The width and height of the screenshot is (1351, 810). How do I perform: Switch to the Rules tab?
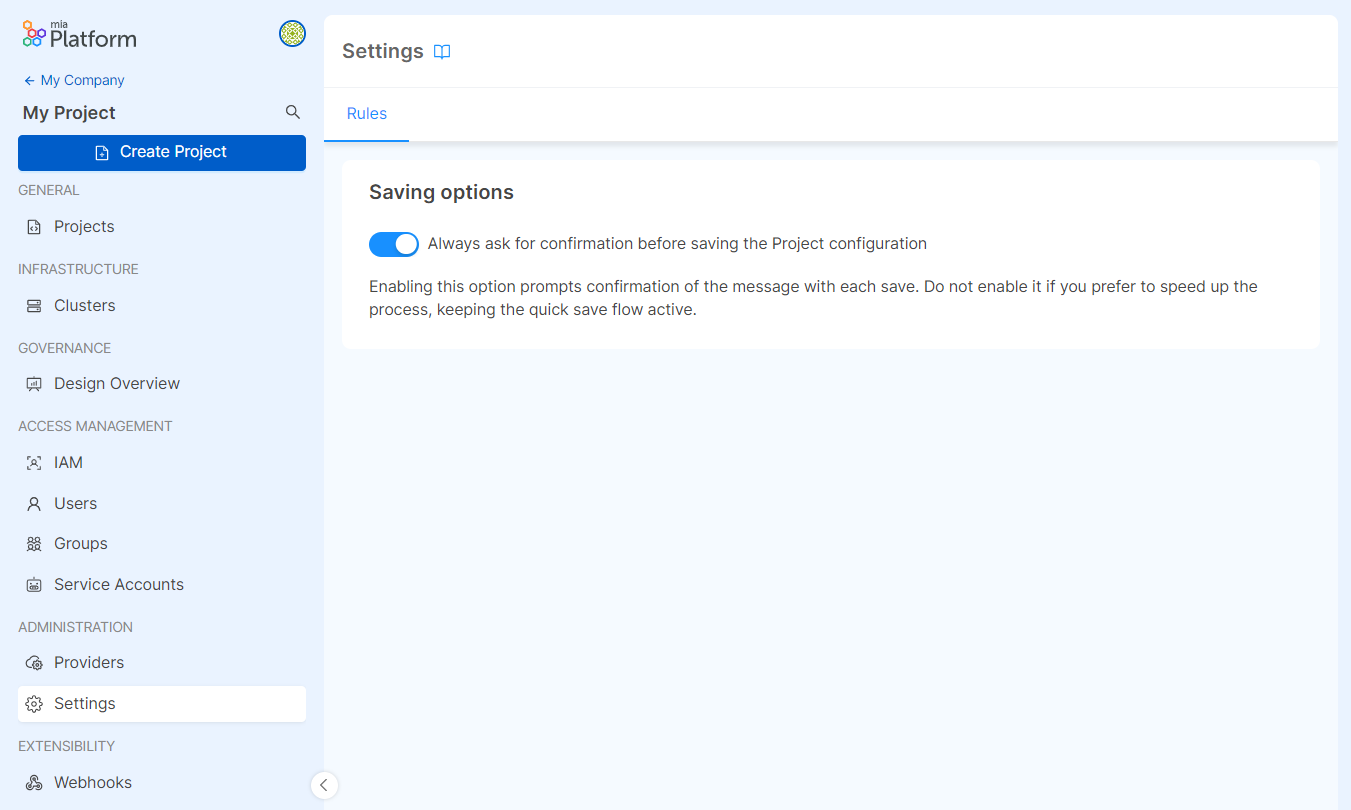pyautogui.click(x=366, y=113)
